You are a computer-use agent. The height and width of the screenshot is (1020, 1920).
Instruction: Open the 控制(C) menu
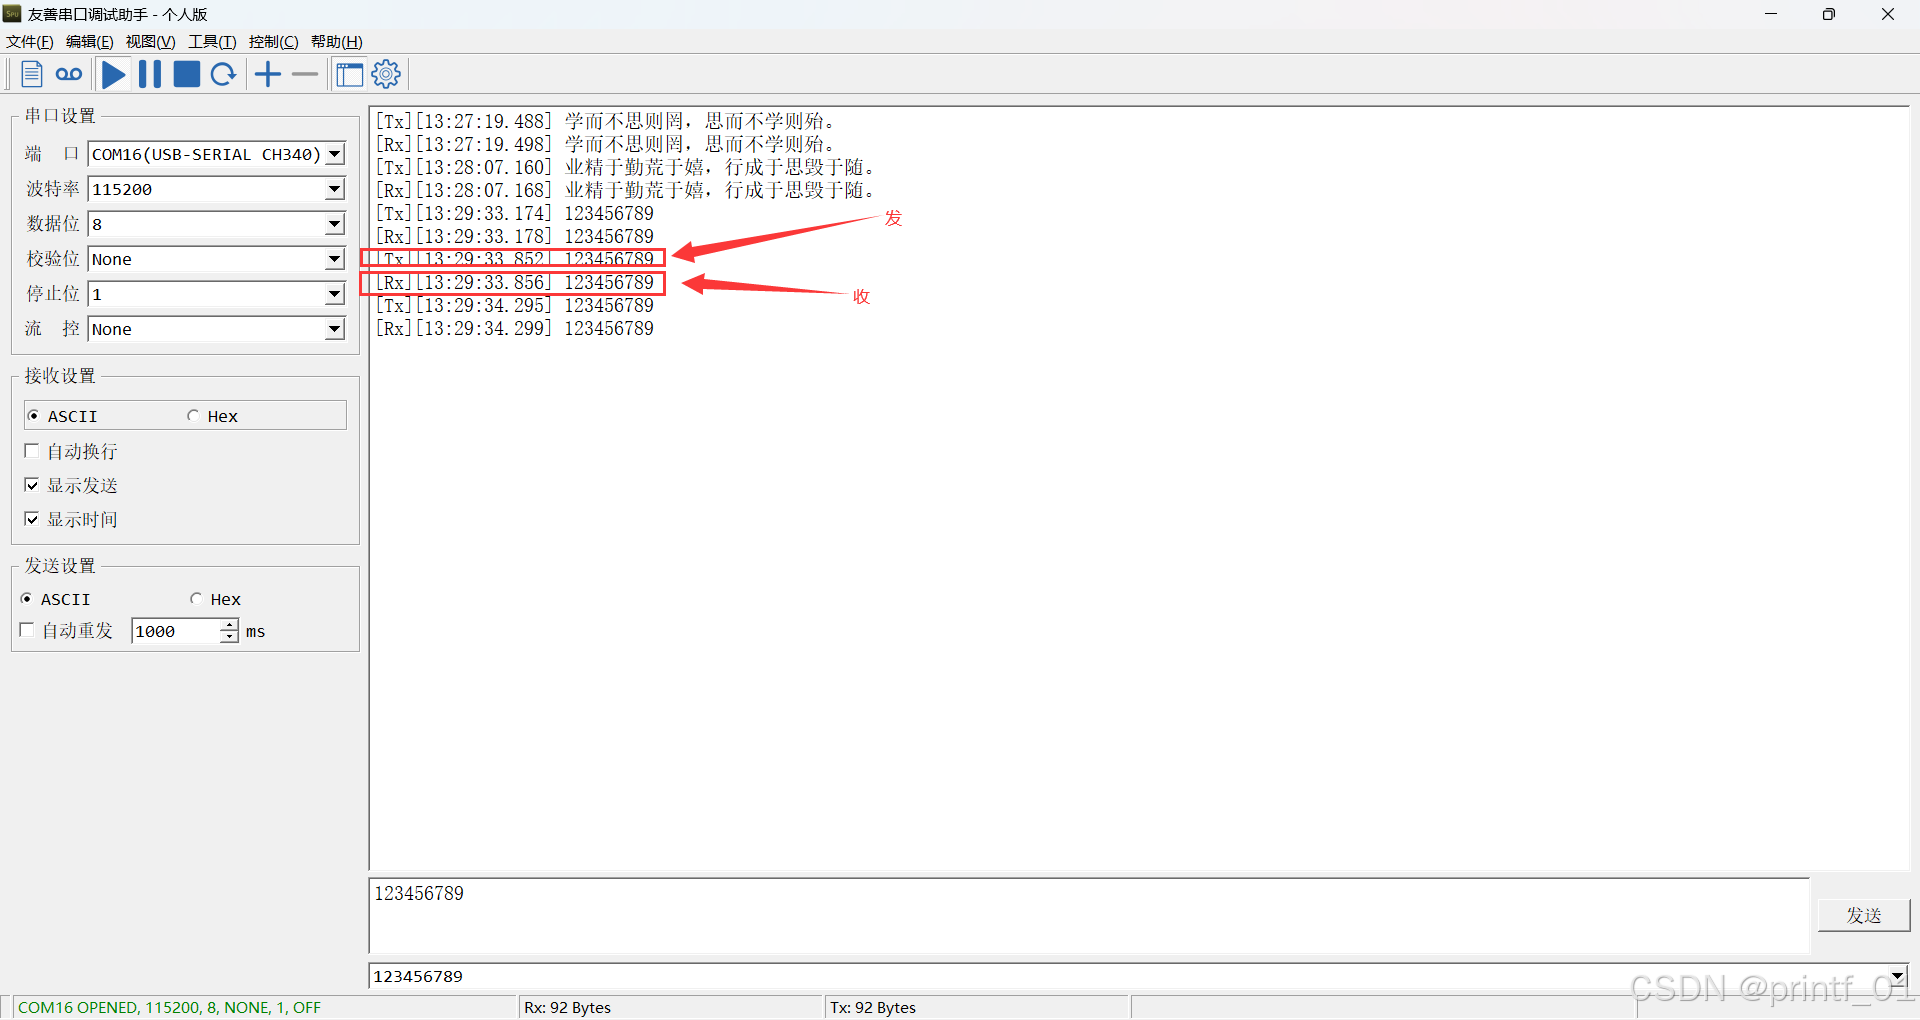[274, 42]
